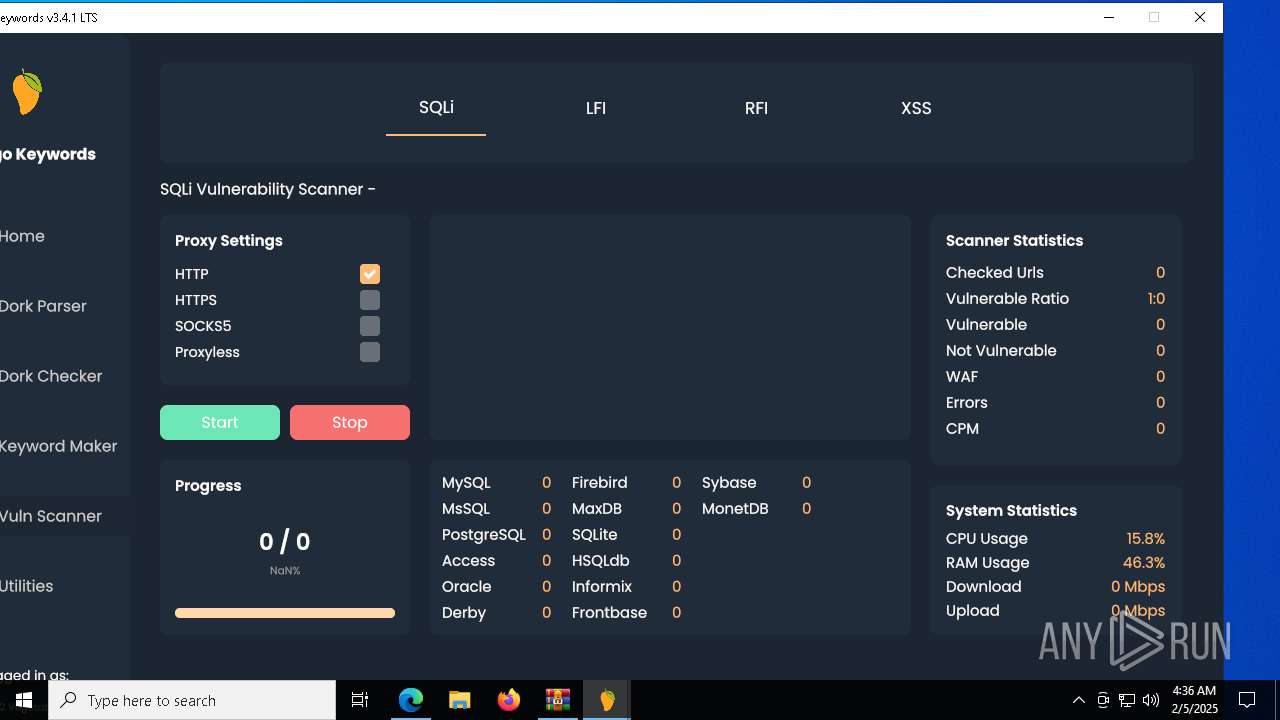Switch to the RFI tab
The height and width of the screenshot is (720, 1280).
(x=756, y=108)
